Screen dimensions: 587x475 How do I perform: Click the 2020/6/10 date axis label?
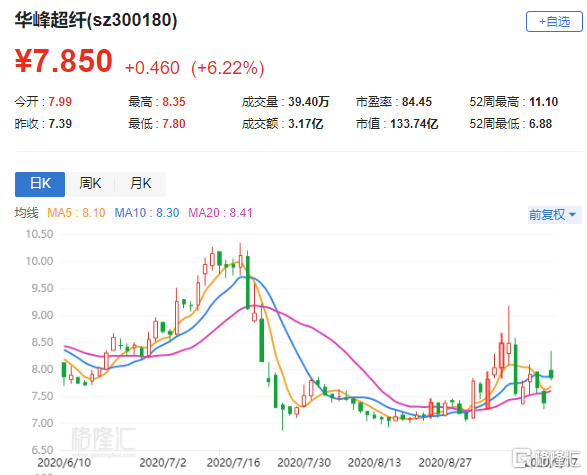[x=64, y=463]
